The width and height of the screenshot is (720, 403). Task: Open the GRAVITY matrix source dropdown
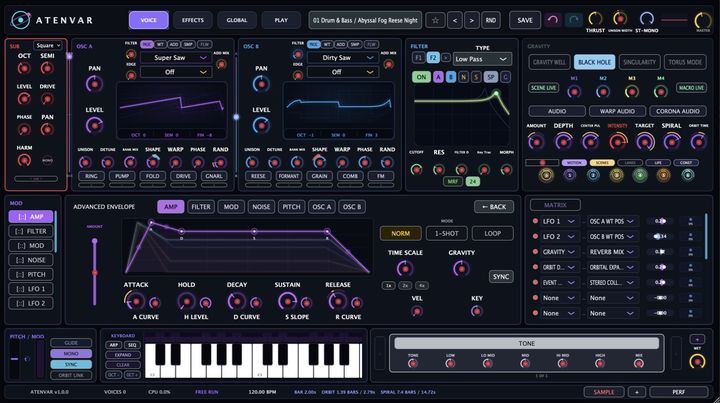pyautogui.click(x=559, y=252)
